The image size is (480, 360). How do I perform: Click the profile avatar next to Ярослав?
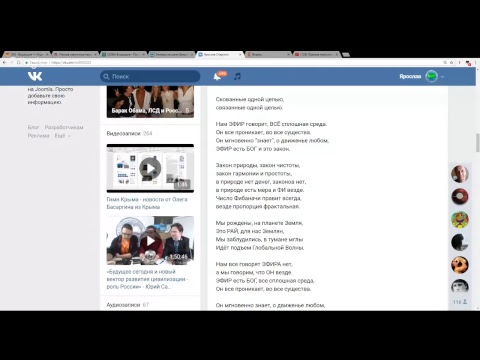(x=431, y=76)
